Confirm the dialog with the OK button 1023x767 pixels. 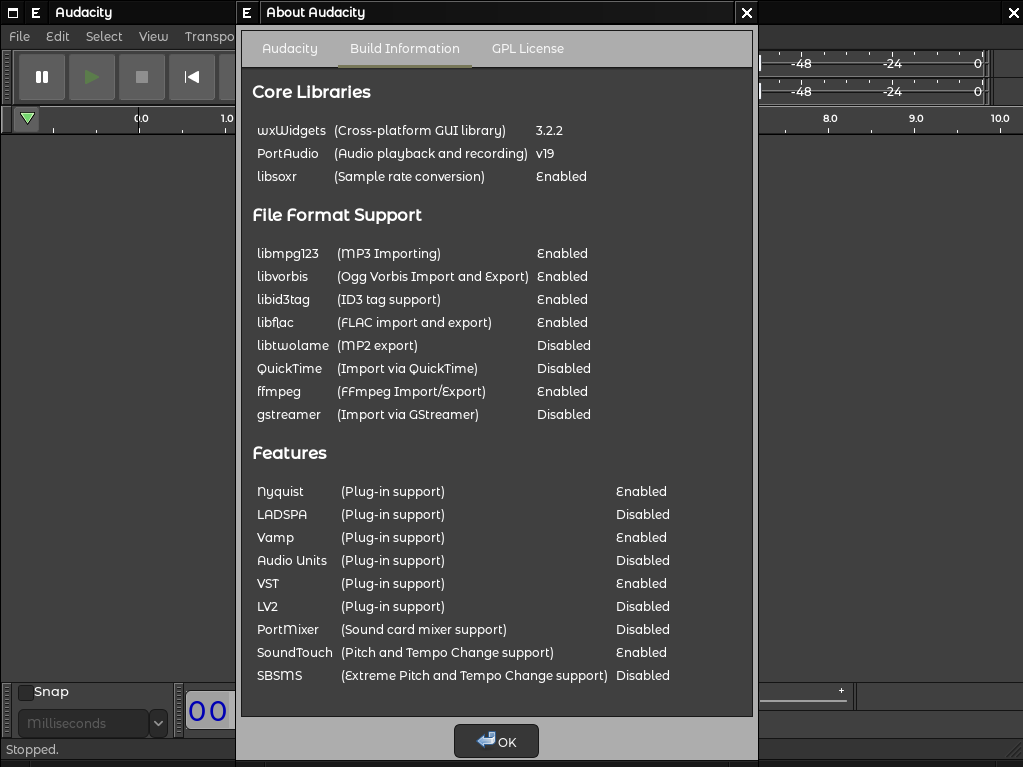496,741
